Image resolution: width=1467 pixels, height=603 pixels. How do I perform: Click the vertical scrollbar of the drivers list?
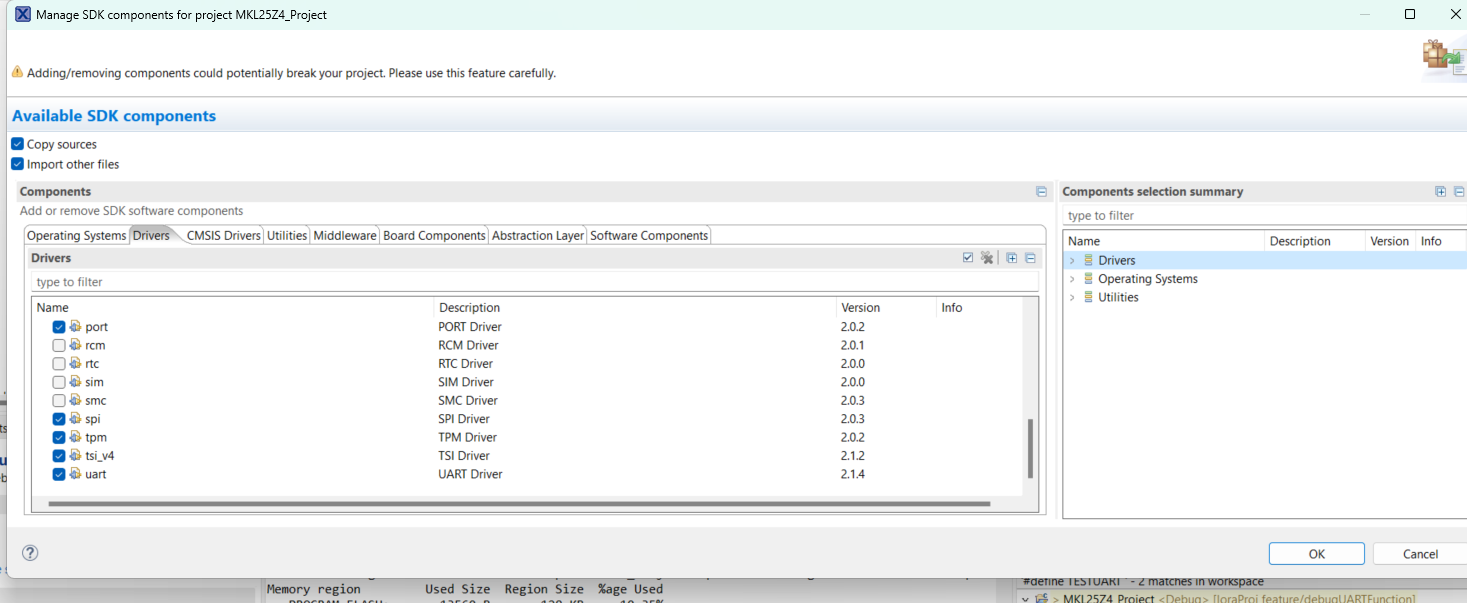click(x=1030, y=448)
